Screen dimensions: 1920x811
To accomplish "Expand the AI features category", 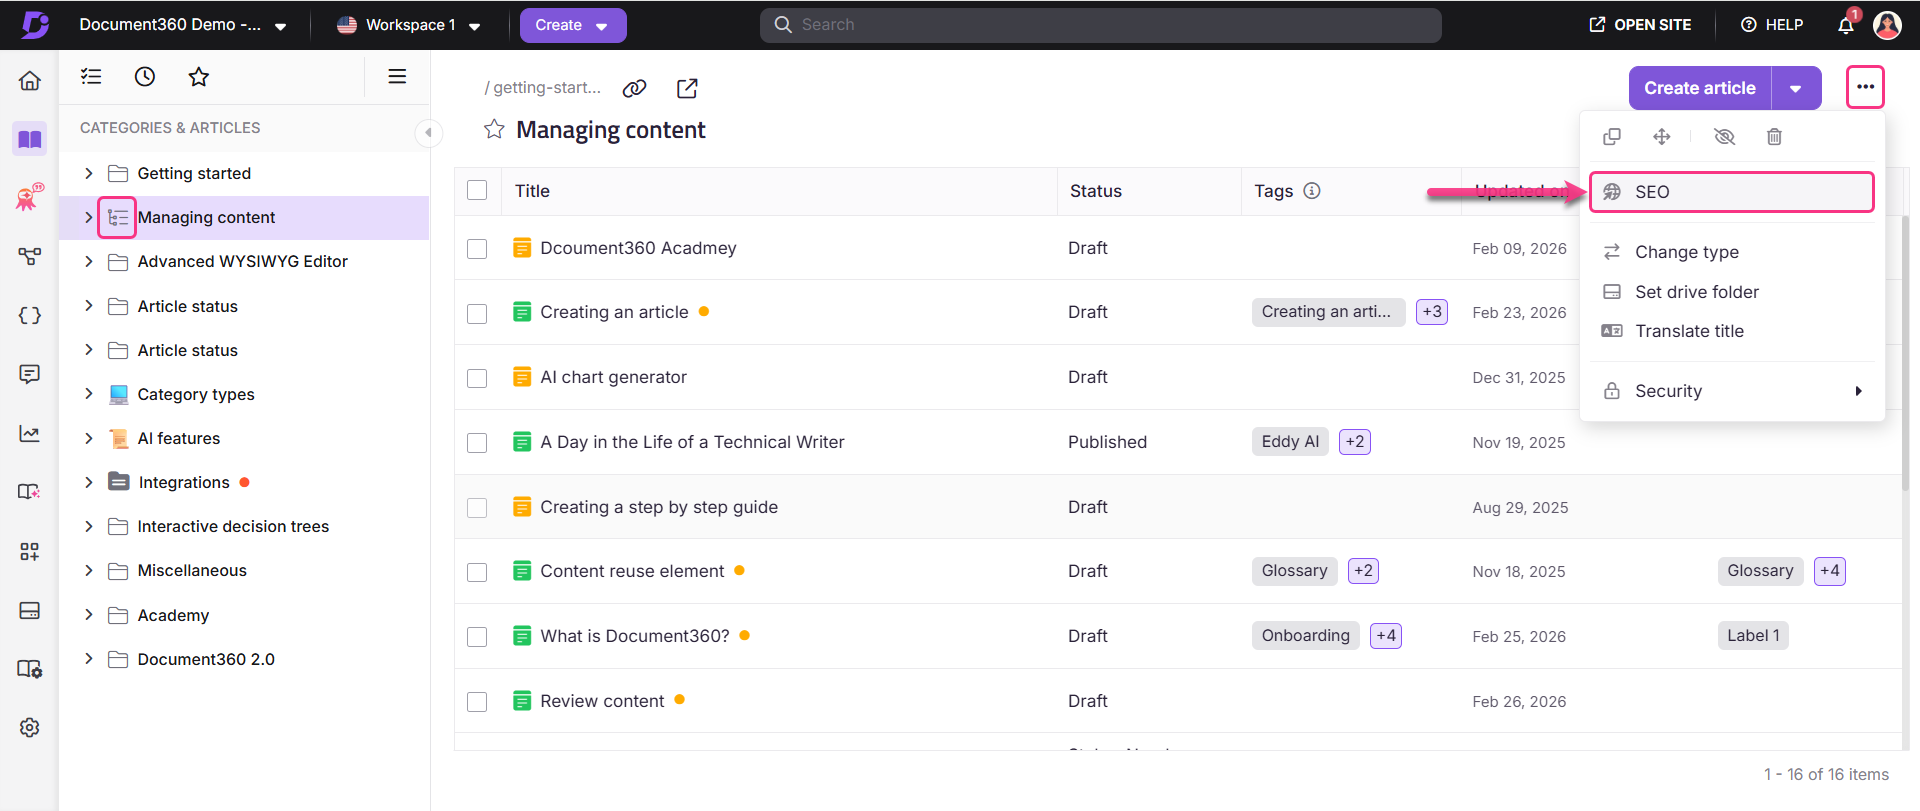I will click(x=89, y=438).
